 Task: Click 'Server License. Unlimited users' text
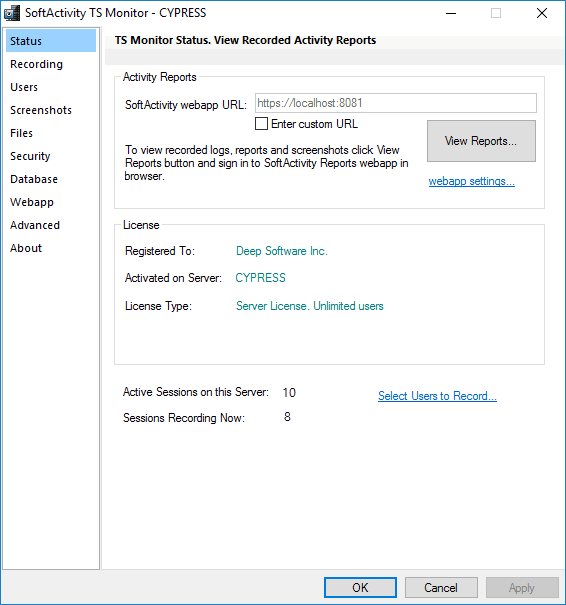click(x=310, y=306)
